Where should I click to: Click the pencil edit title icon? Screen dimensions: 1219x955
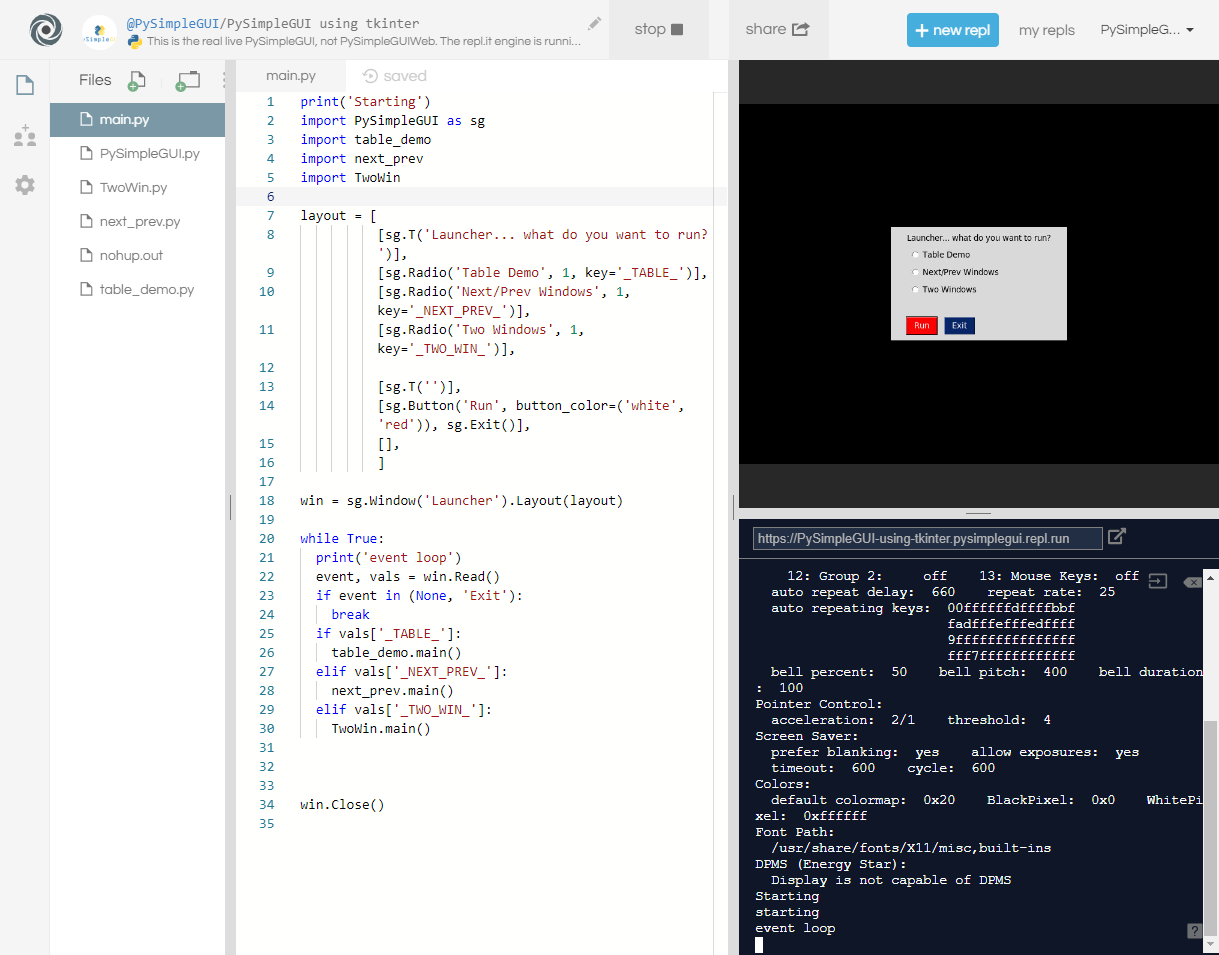click(594, 22)
